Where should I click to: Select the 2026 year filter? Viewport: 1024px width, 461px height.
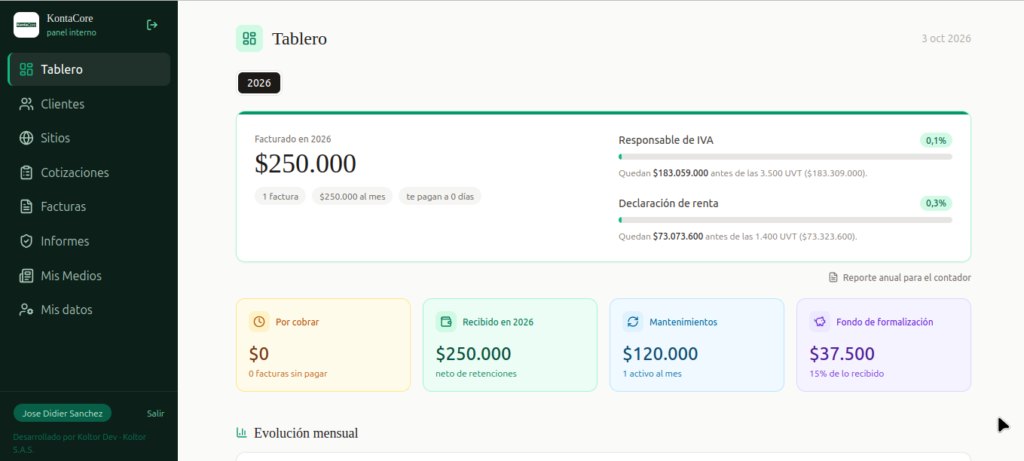coord(259,83)
